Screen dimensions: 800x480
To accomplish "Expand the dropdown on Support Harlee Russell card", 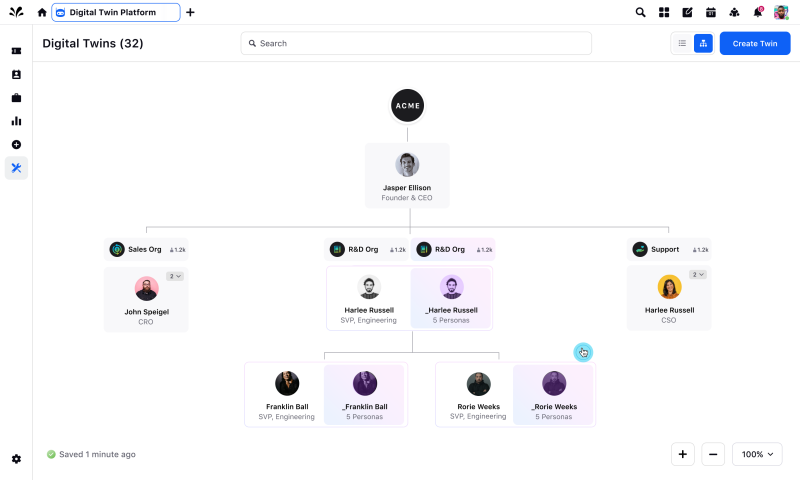I will pyautogui.click(x=698, y=275).
